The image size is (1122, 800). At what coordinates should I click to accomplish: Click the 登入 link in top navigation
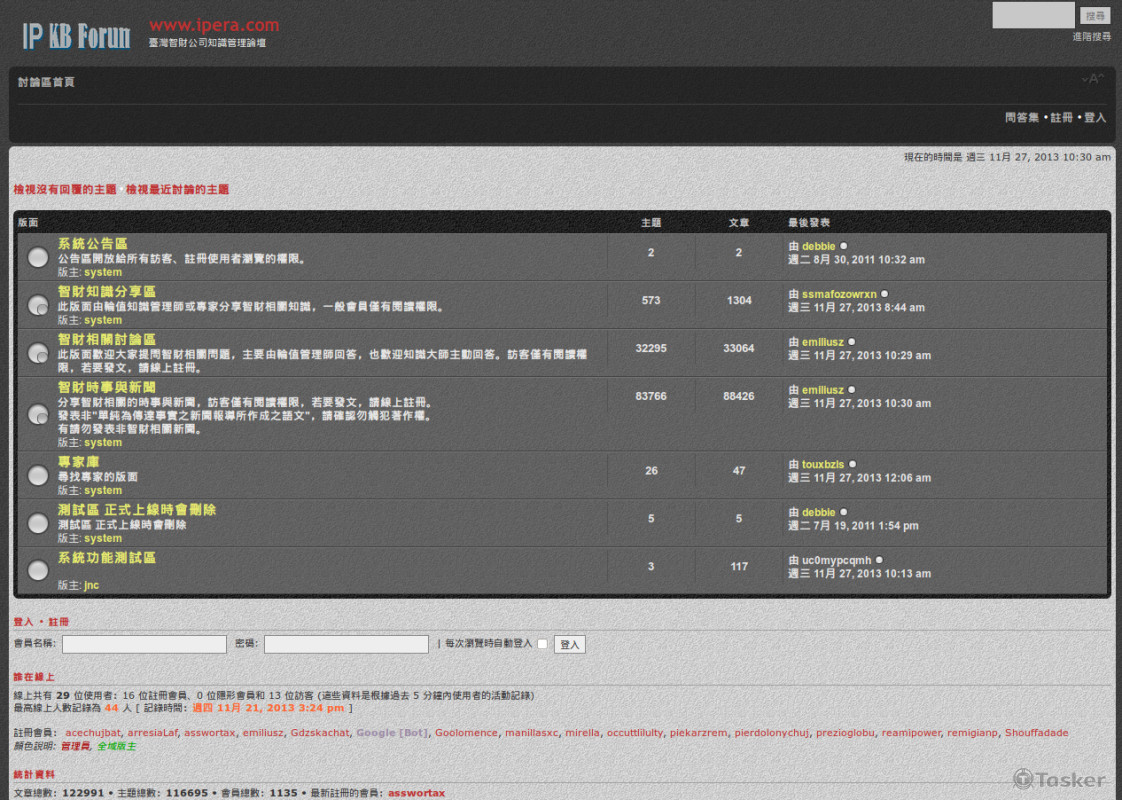click(1095, 118)
